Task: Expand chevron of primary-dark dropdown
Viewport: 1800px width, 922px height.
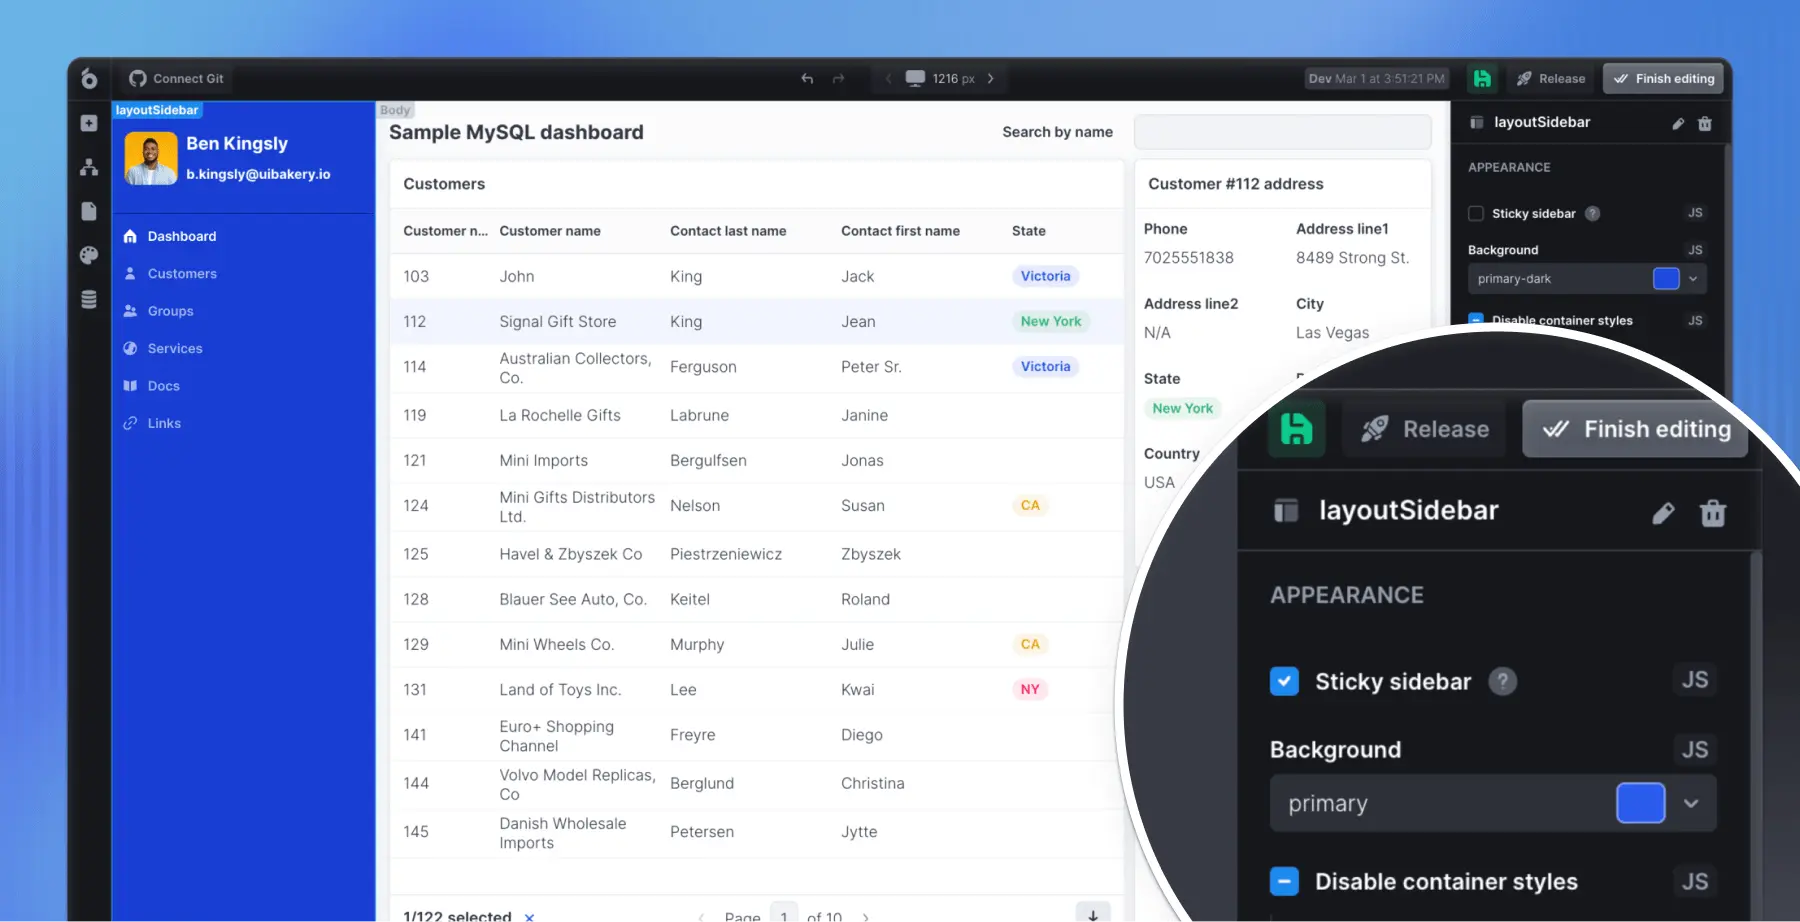Action: point(1693,279)
